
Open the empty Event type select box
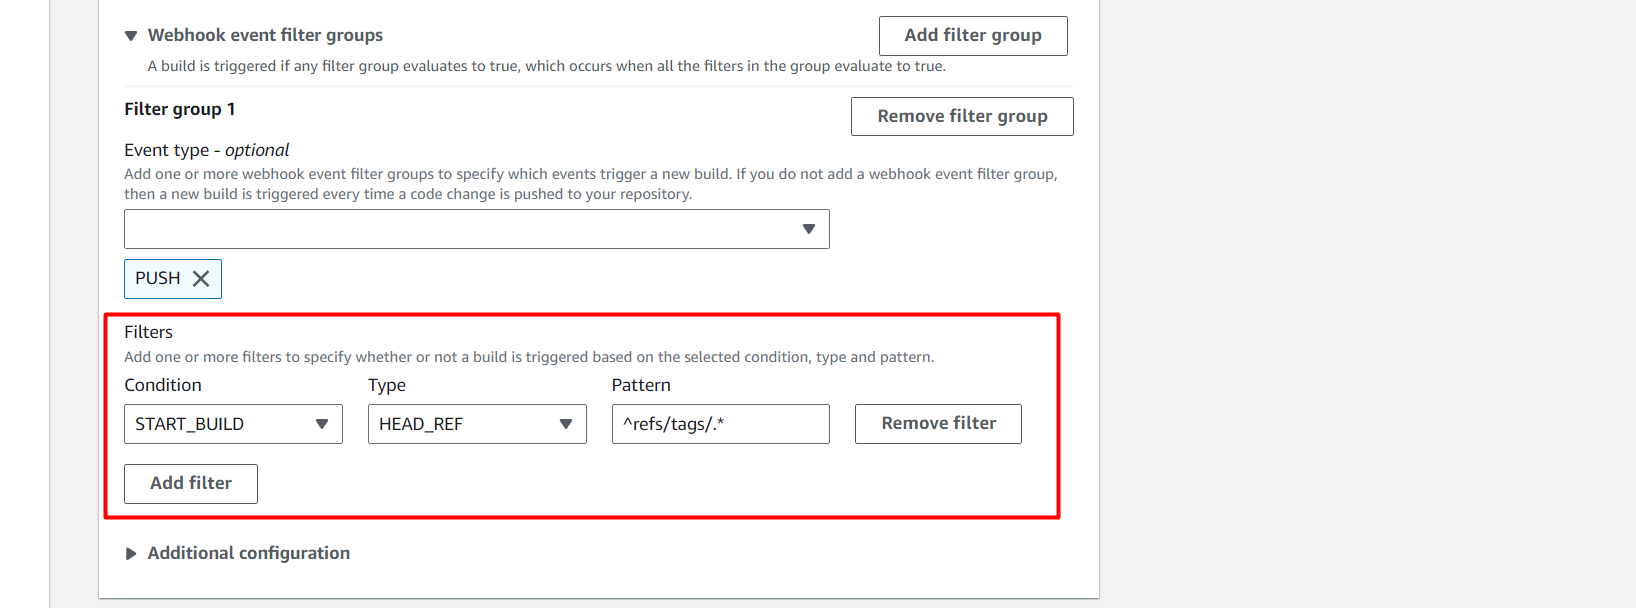click(x=460, y=229)
